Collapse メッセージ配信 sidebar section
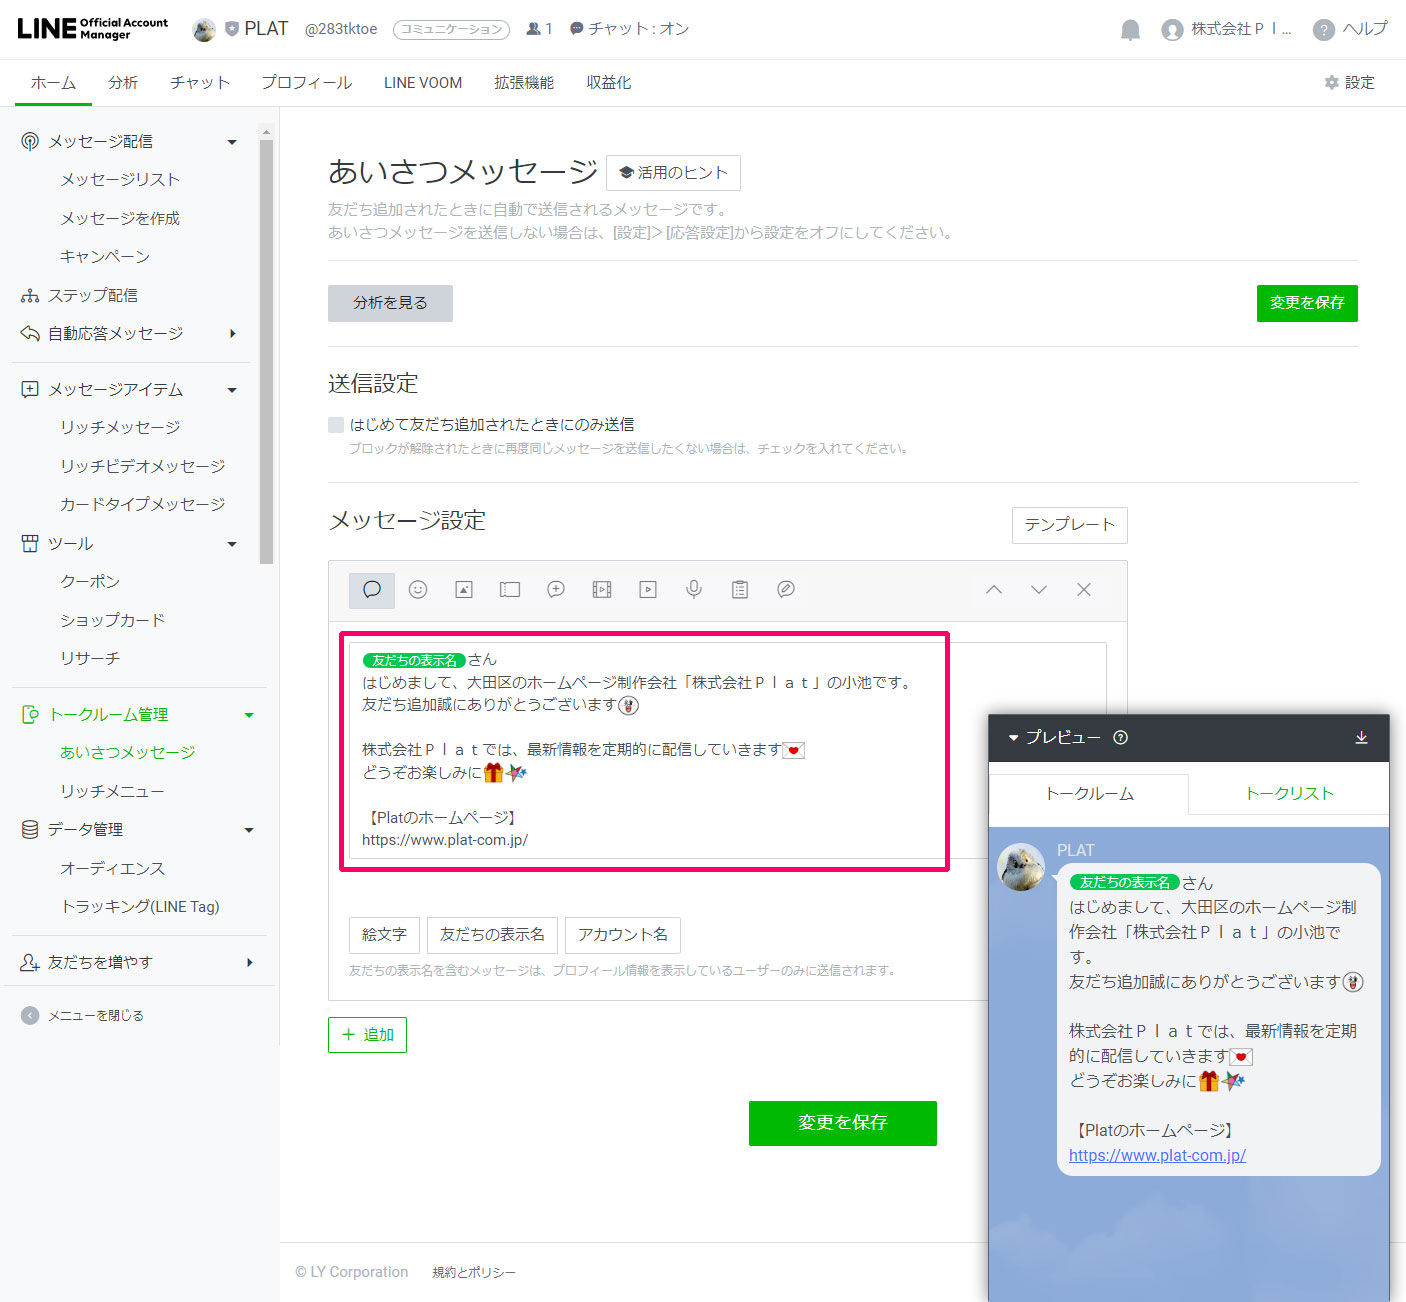 (232, 142)
